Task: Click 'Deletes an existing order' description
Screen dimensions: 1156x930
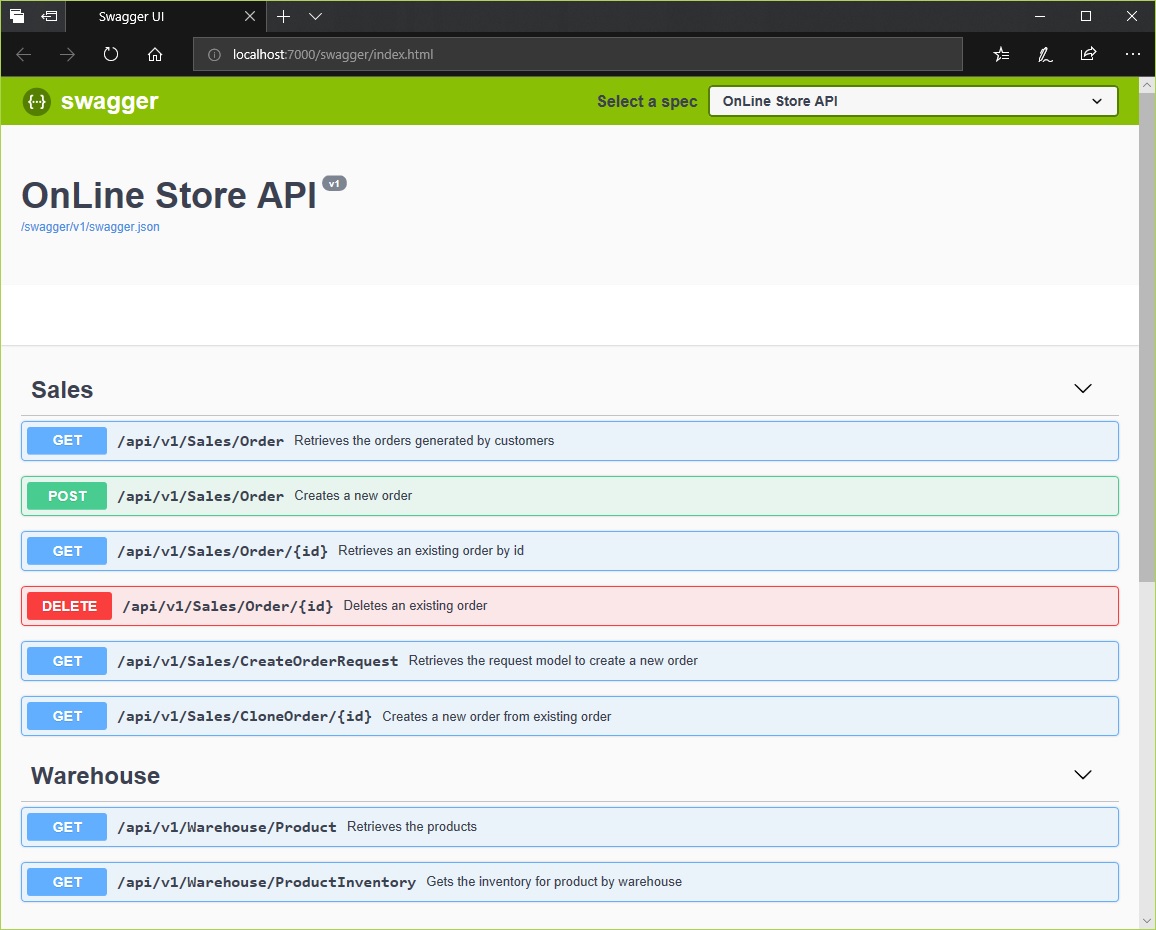Action: 415,605
